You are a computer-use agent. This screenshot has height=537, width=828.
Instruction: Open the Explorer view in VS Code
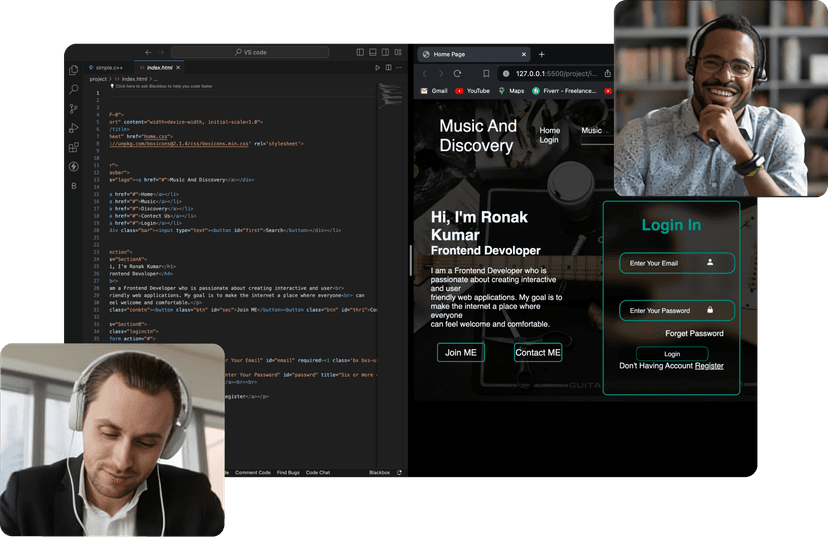point(74,70)
